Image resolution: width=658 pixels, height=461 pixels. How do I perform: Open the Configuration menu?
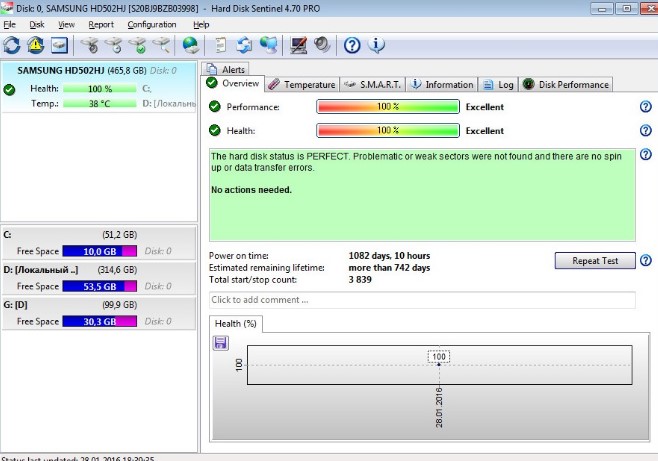pyautogui.click(x=151, y=25)
